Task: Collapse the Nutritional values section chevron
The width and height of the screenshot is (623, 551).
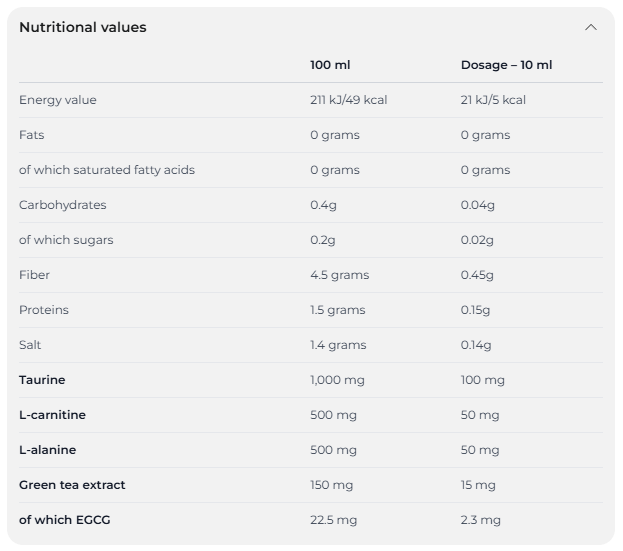Action: pyautogui.click(x=591, y=27)
